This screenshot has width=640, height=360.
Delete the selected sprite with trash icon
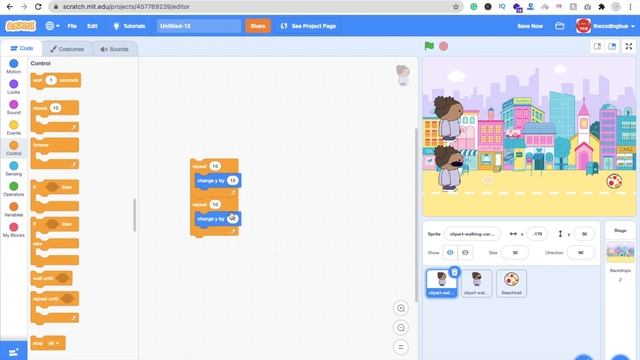[455, 272]
